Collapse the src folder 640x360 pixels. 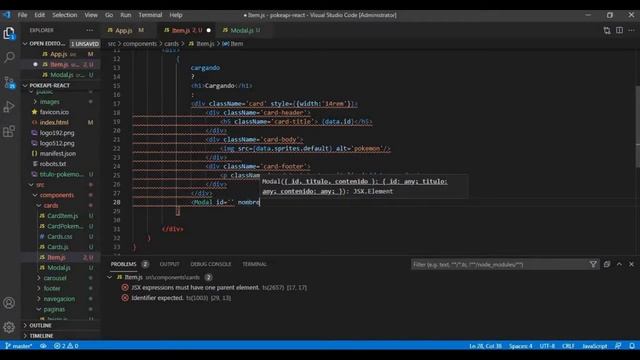pyautogui.click(x=40, y=184)
